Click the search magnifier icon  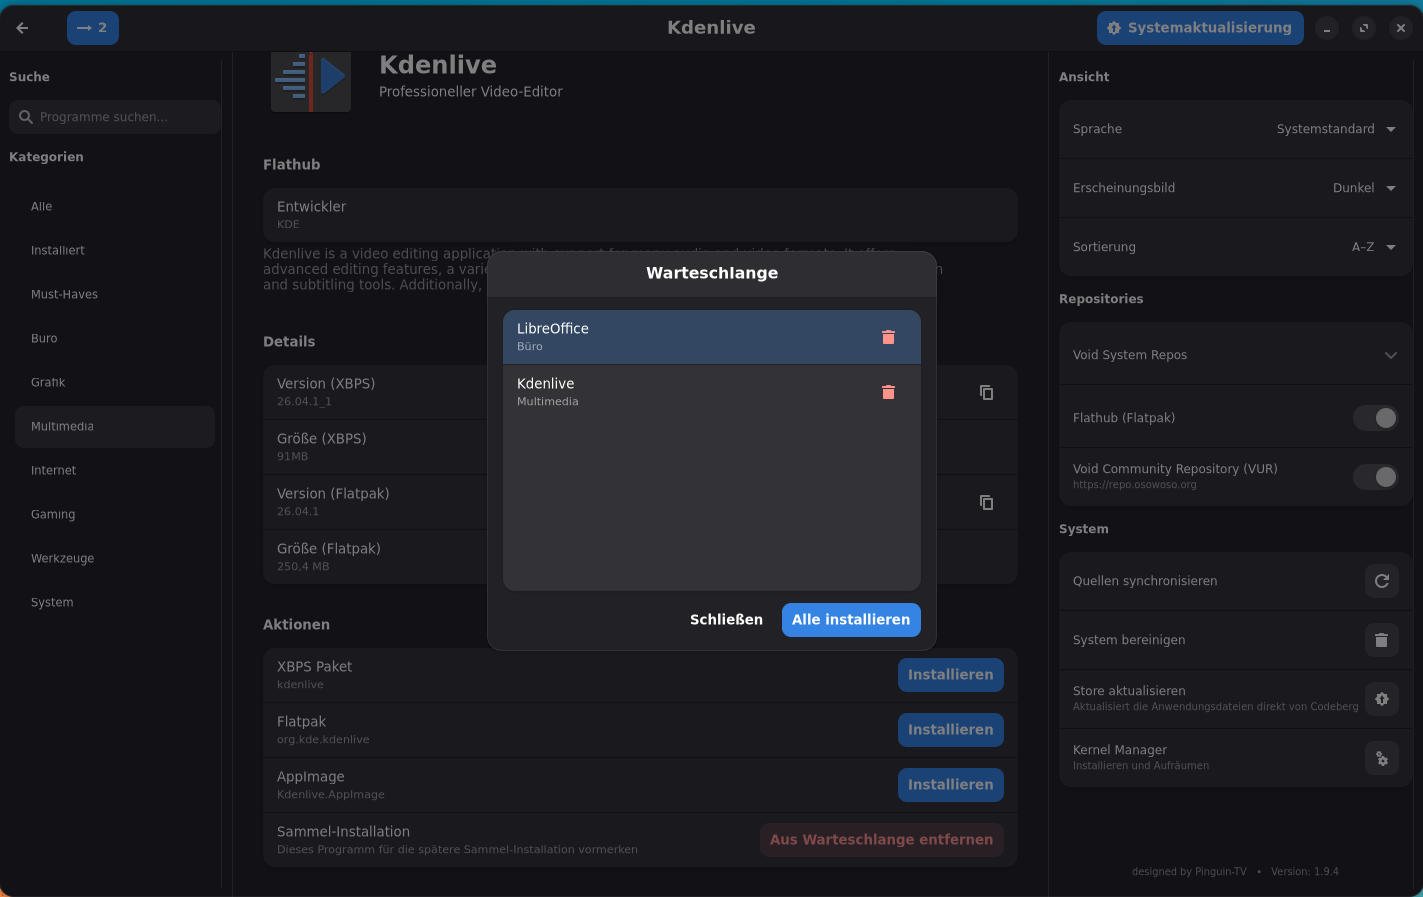[x=26, y=117]
